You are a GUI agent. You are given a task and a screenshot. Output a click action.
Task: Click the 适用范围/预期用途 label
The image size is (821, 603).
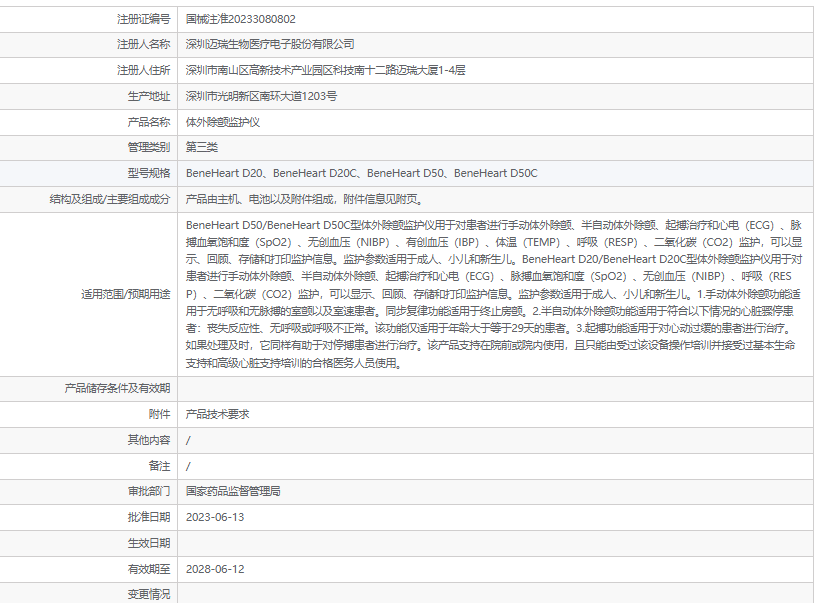126,294
